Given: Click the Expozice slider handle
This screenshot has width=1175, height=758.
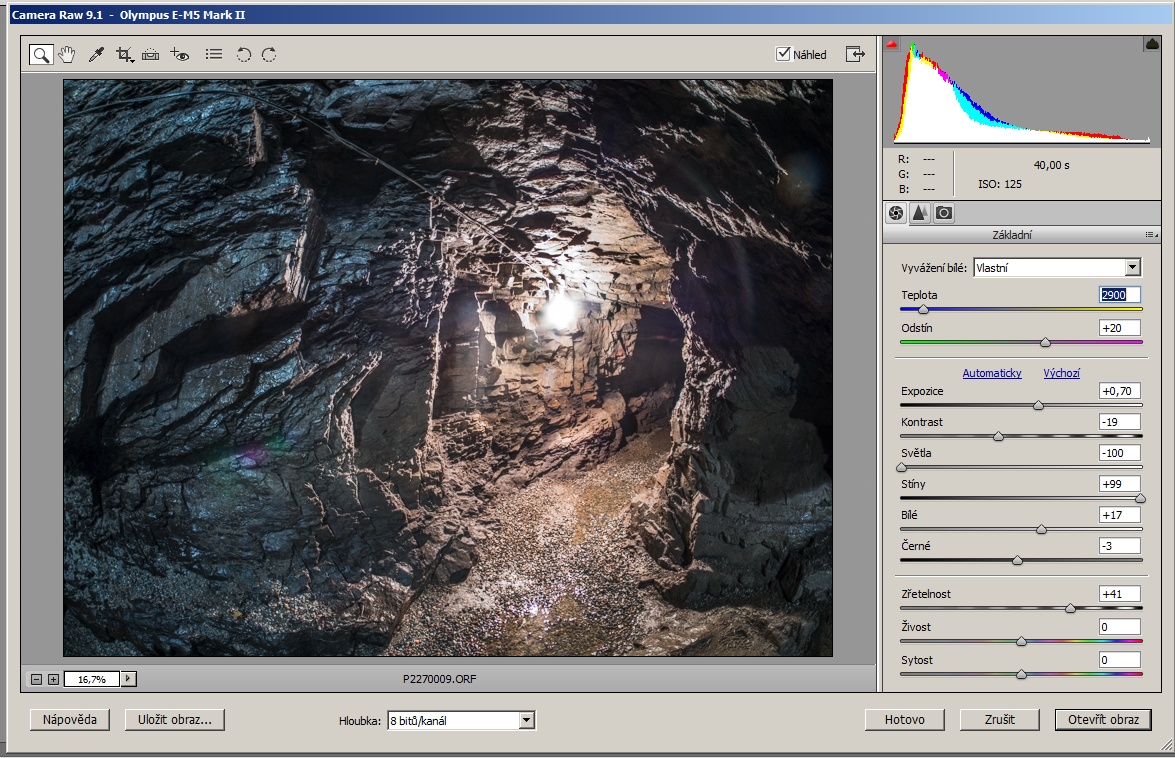Looking at the screenshot, I should 1038,406.
